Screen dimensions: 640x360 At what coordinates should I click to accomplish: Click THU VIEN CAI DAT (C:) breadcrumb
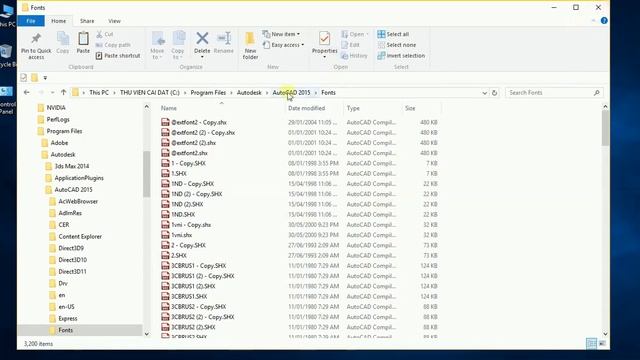(150, 93)
